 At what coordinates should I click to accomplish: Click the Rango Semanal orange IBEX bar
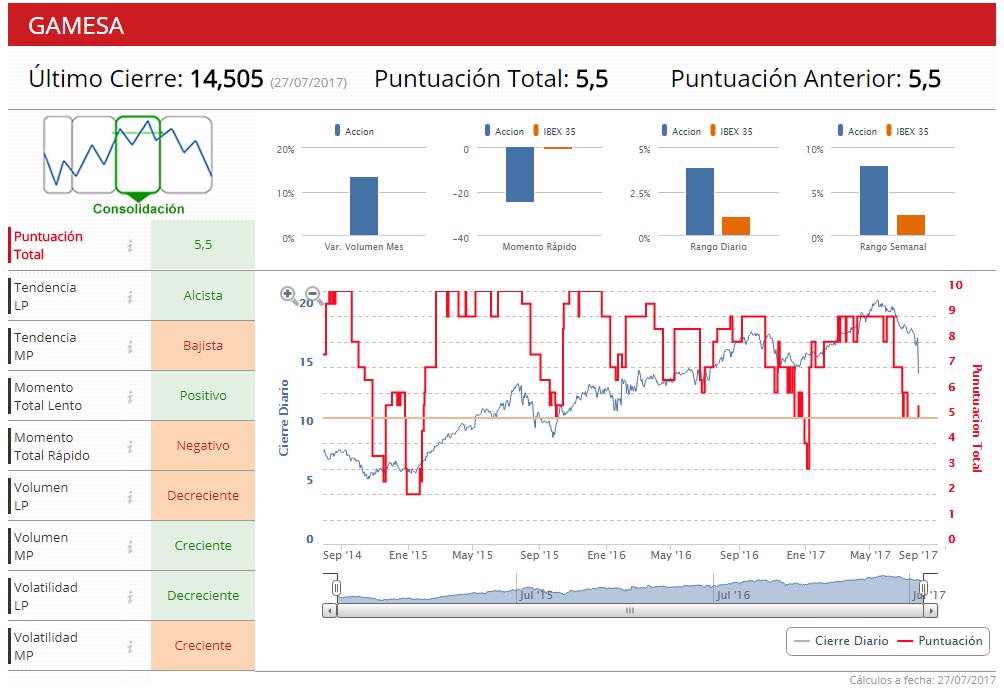[x=911, y=225]
